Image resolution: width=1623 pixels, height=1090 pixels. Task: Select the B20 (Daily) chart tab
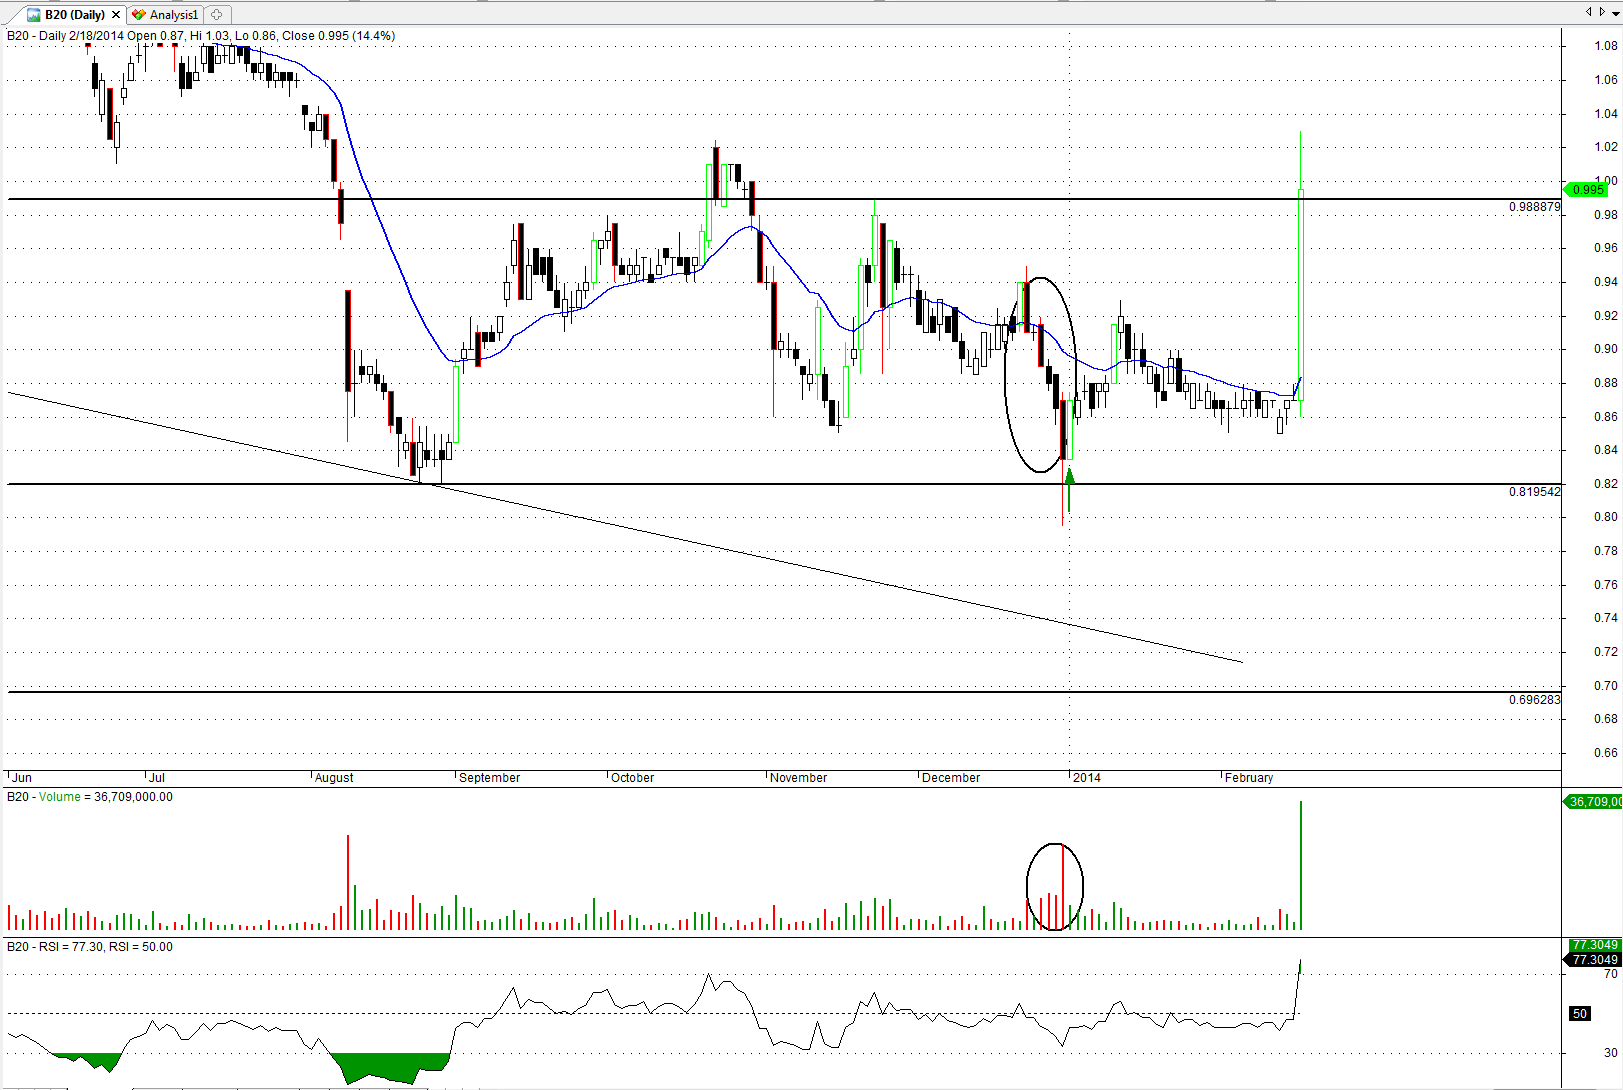74,15
